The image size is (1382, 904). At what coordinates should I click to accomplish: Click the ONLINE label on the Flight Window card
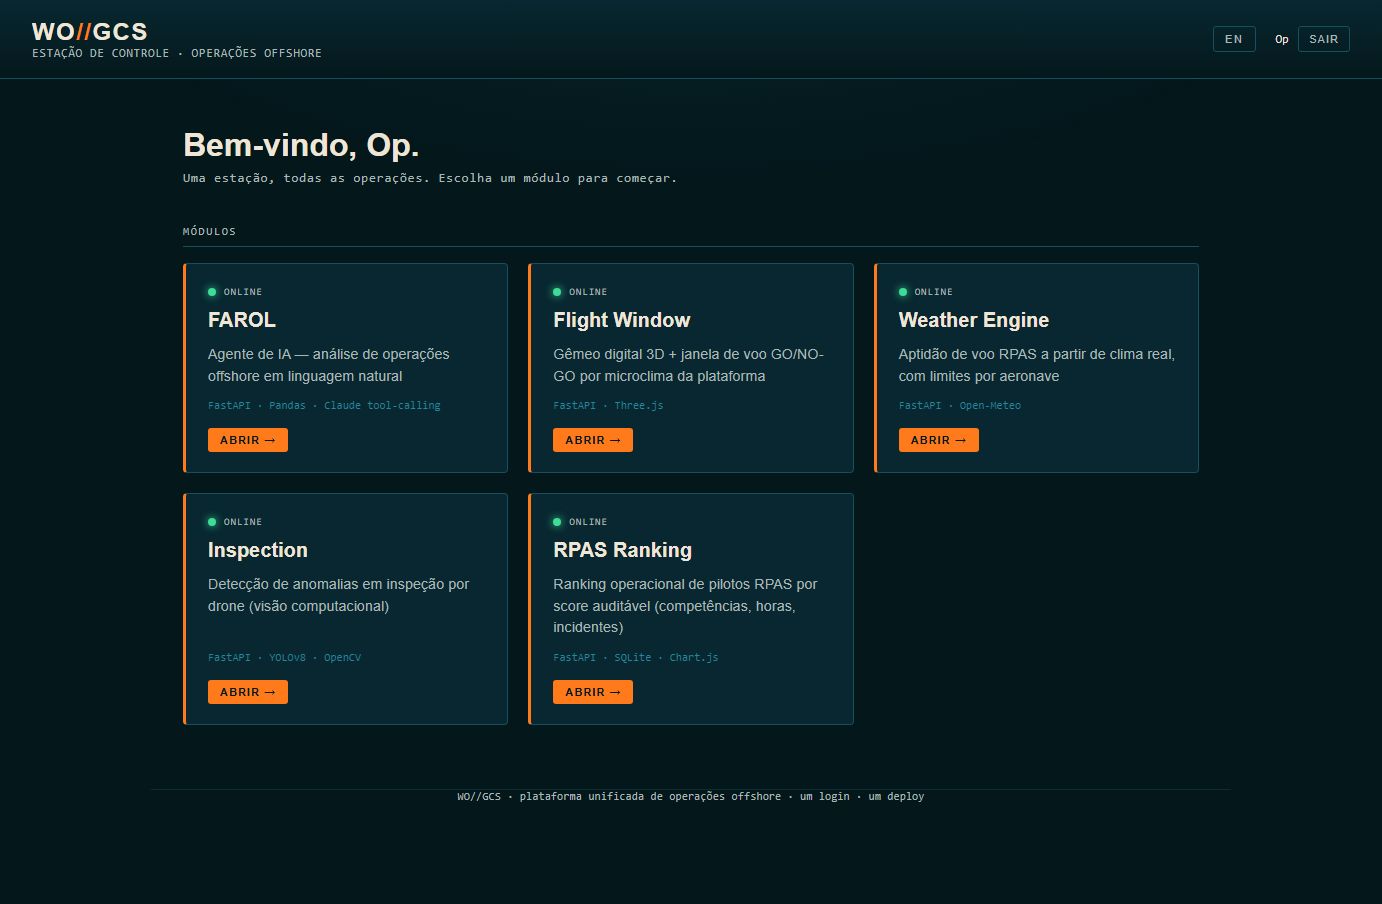click(x=588, y=292)
